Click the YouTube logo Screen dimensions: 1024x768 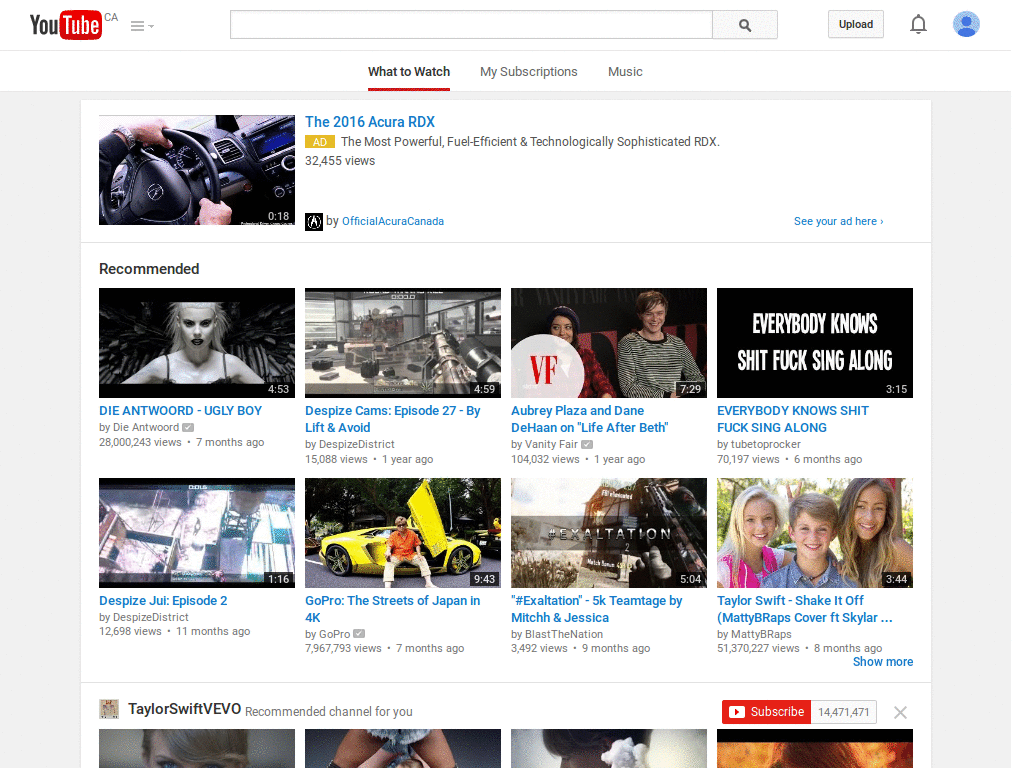tap(66, 25)
